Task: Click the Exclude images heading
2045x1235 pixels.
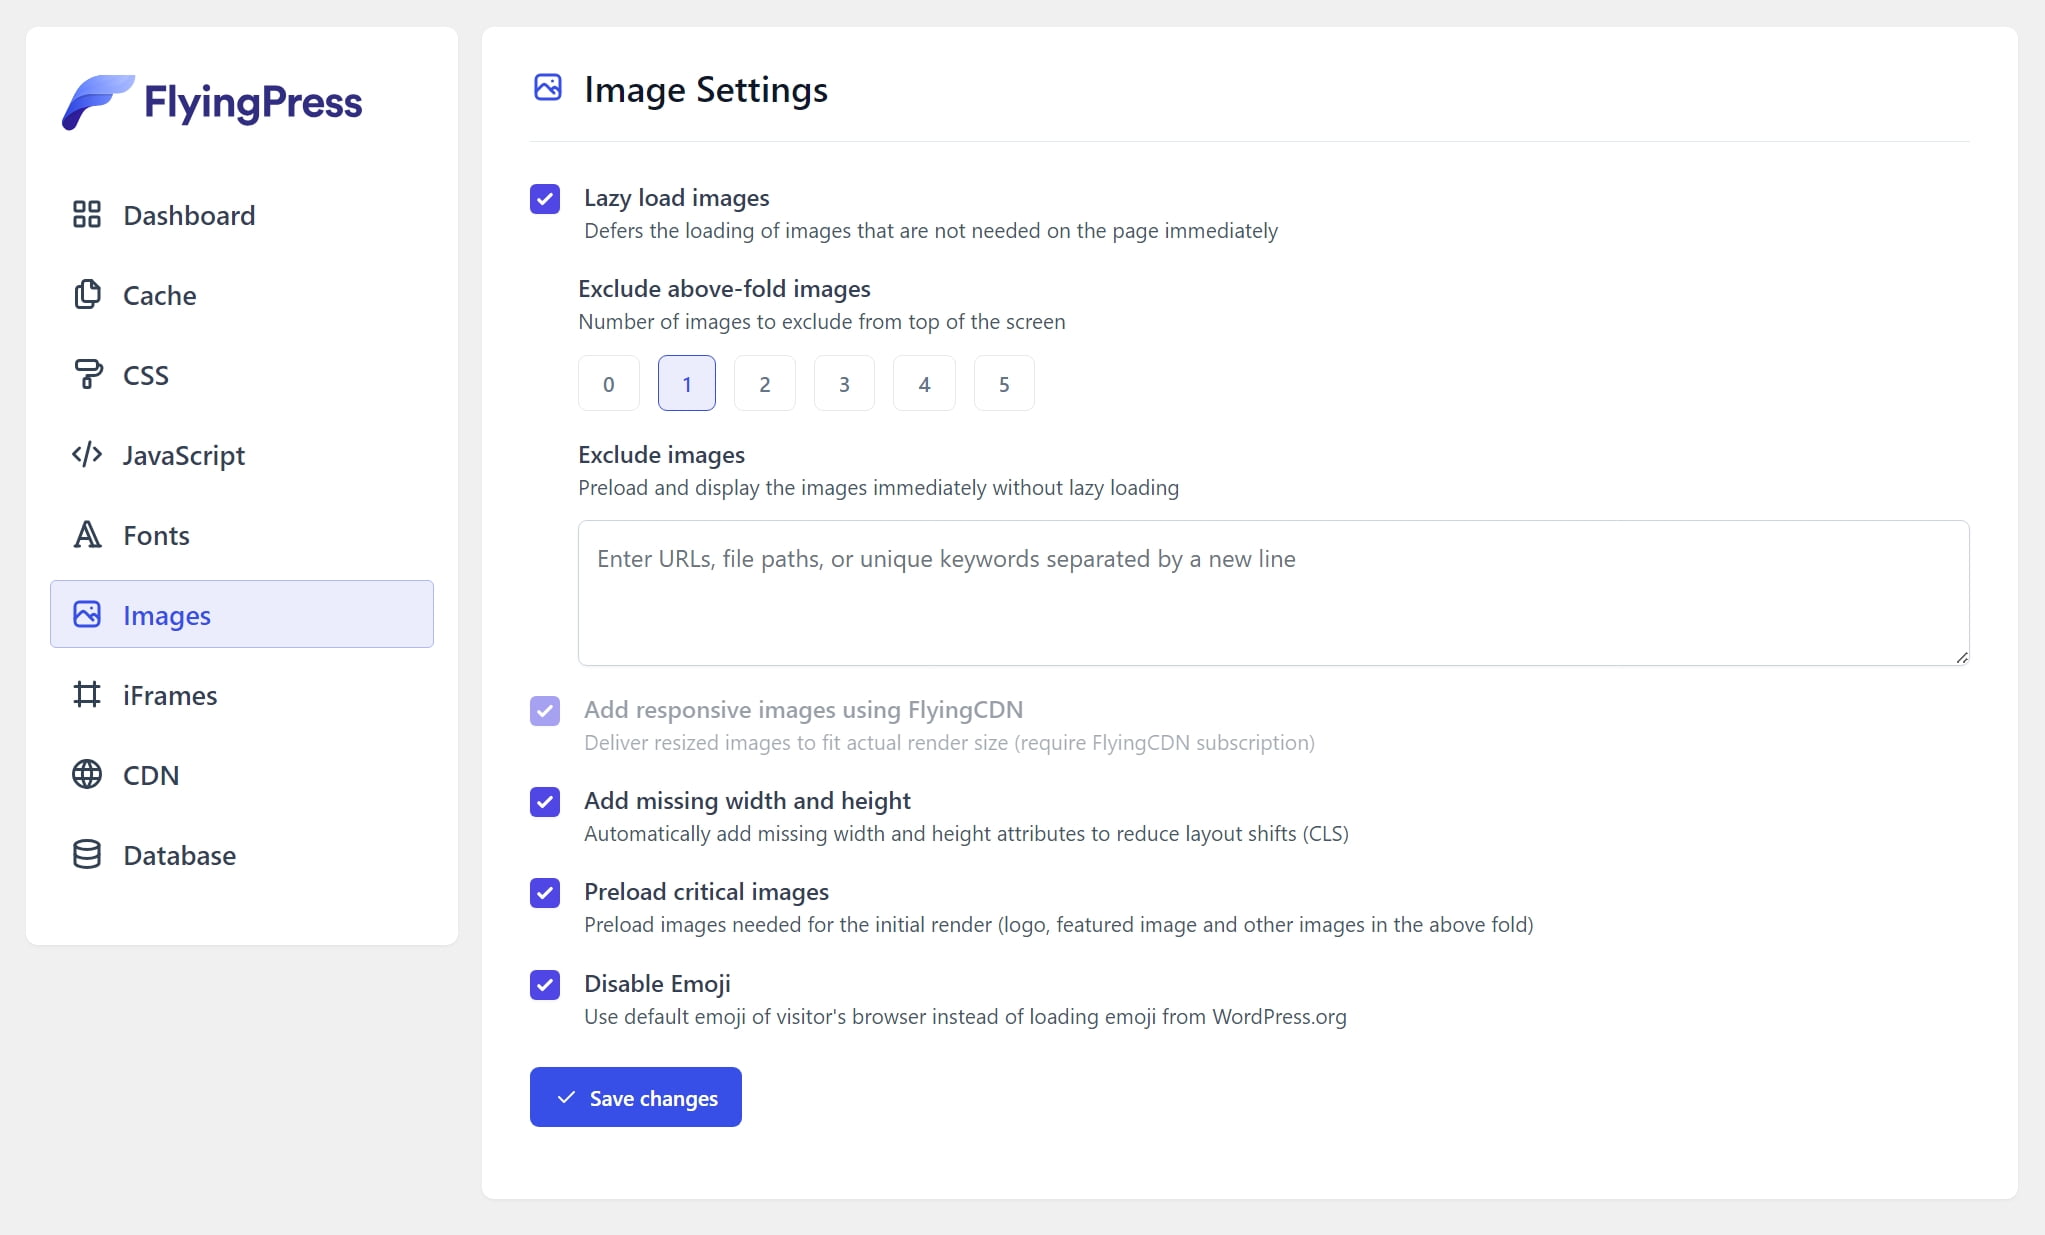Action: (661, 455)
